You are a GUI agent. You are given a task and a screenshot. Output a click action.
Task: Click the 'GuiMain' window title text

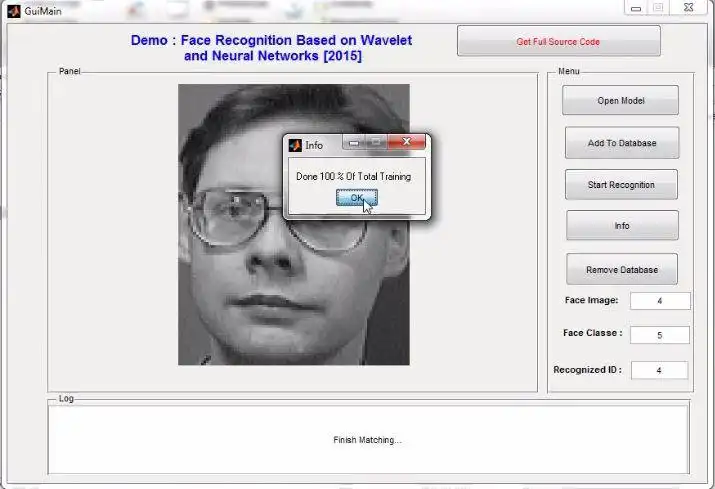(43, 11)
